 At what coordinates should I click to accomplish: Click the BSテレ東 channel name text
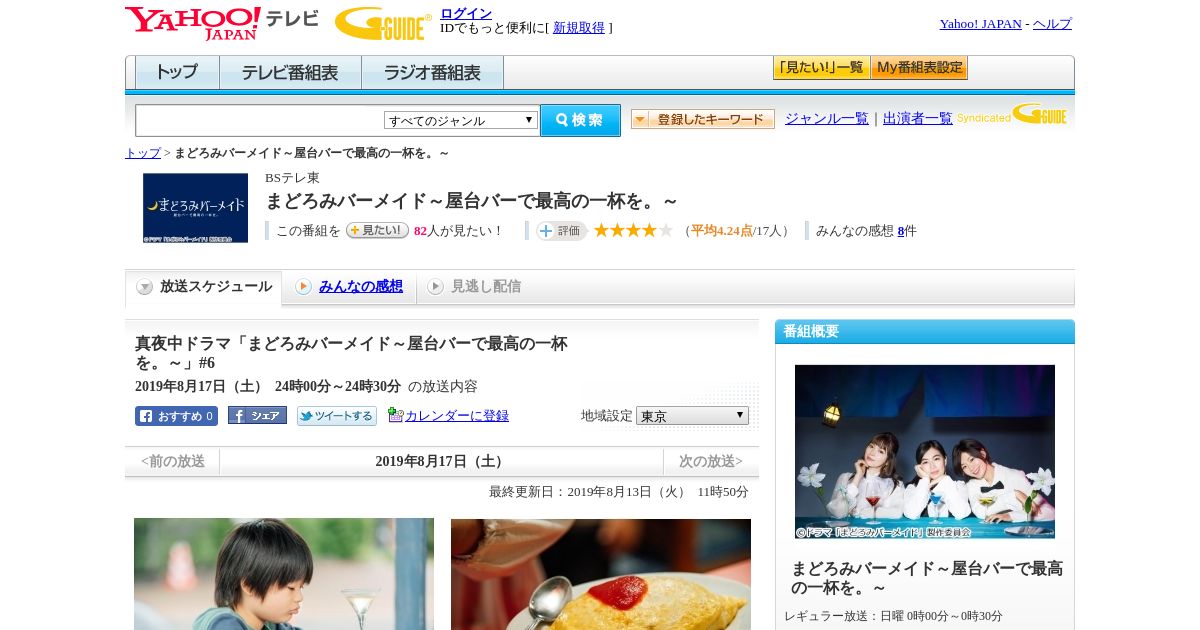pos(292,178)
